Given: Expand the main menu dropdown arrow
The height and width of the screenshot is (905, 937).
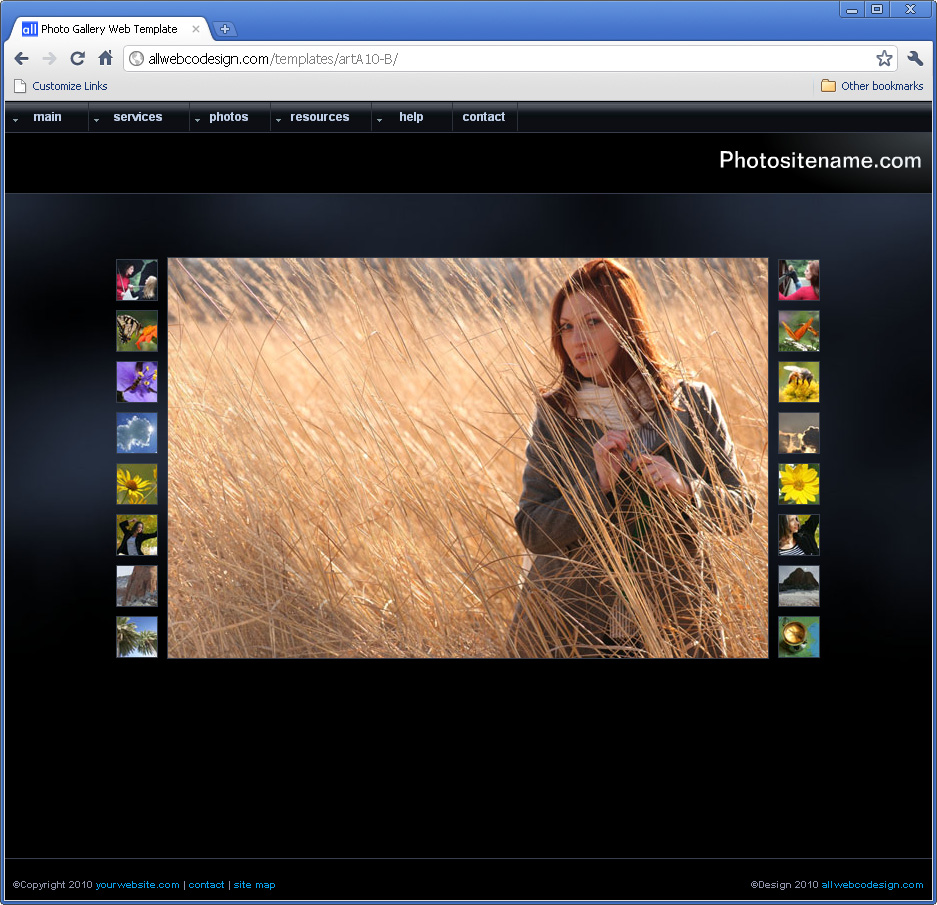Looking at the screenshot, I should click(16, 120).
